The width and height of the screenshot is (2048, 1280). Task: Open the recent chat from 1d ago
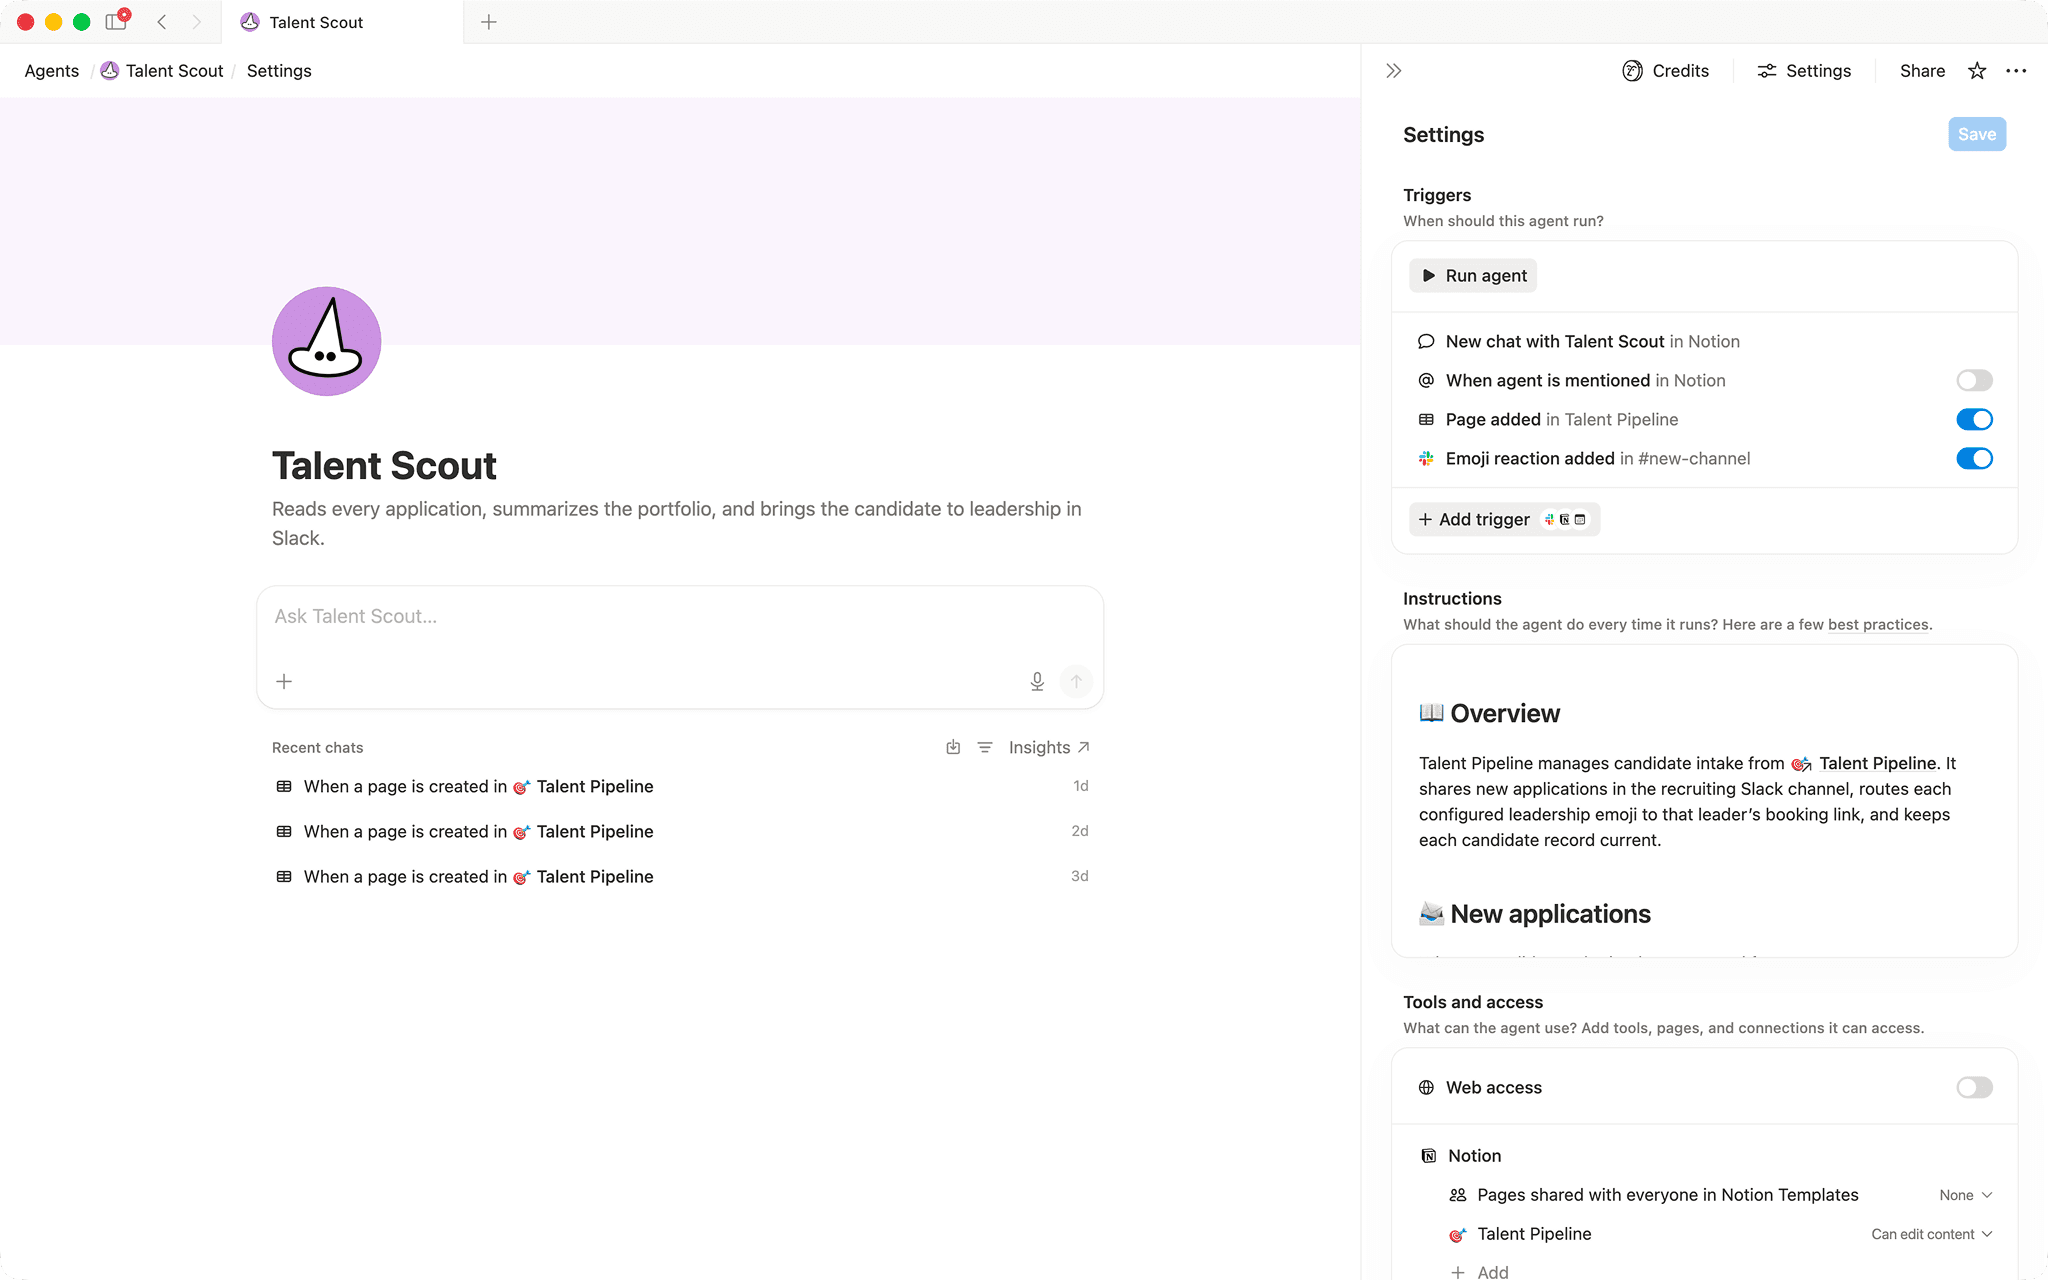click(680, 786)
